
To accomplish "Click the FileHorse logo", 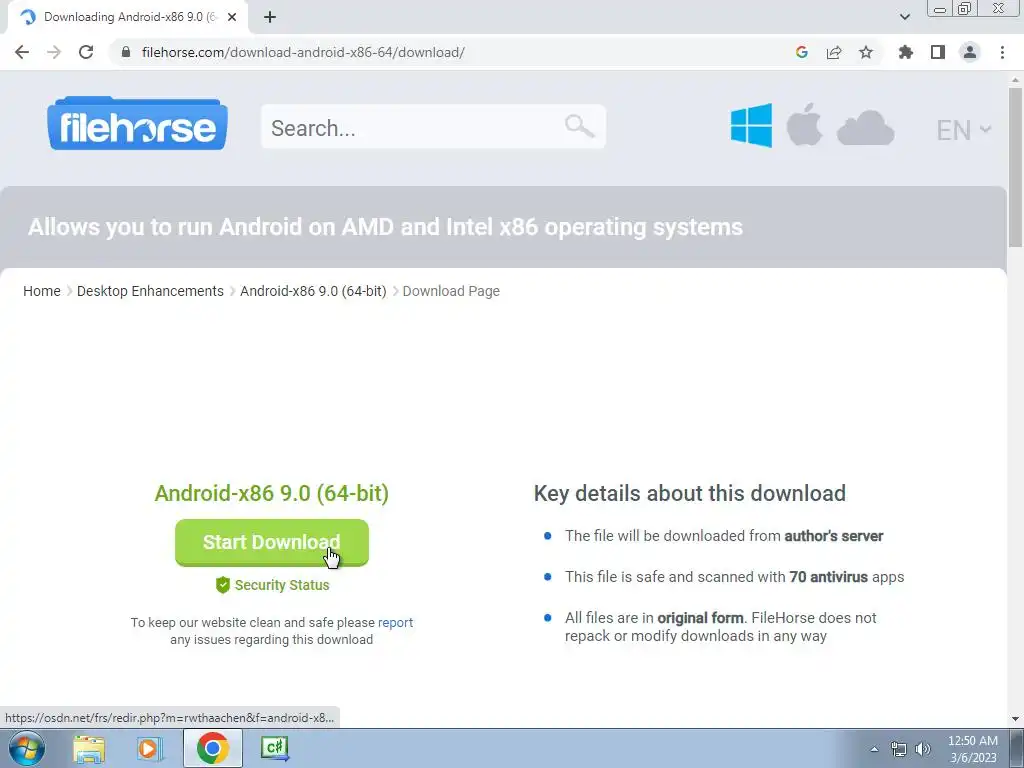I will pyautogui.click(x=137, y=123).
